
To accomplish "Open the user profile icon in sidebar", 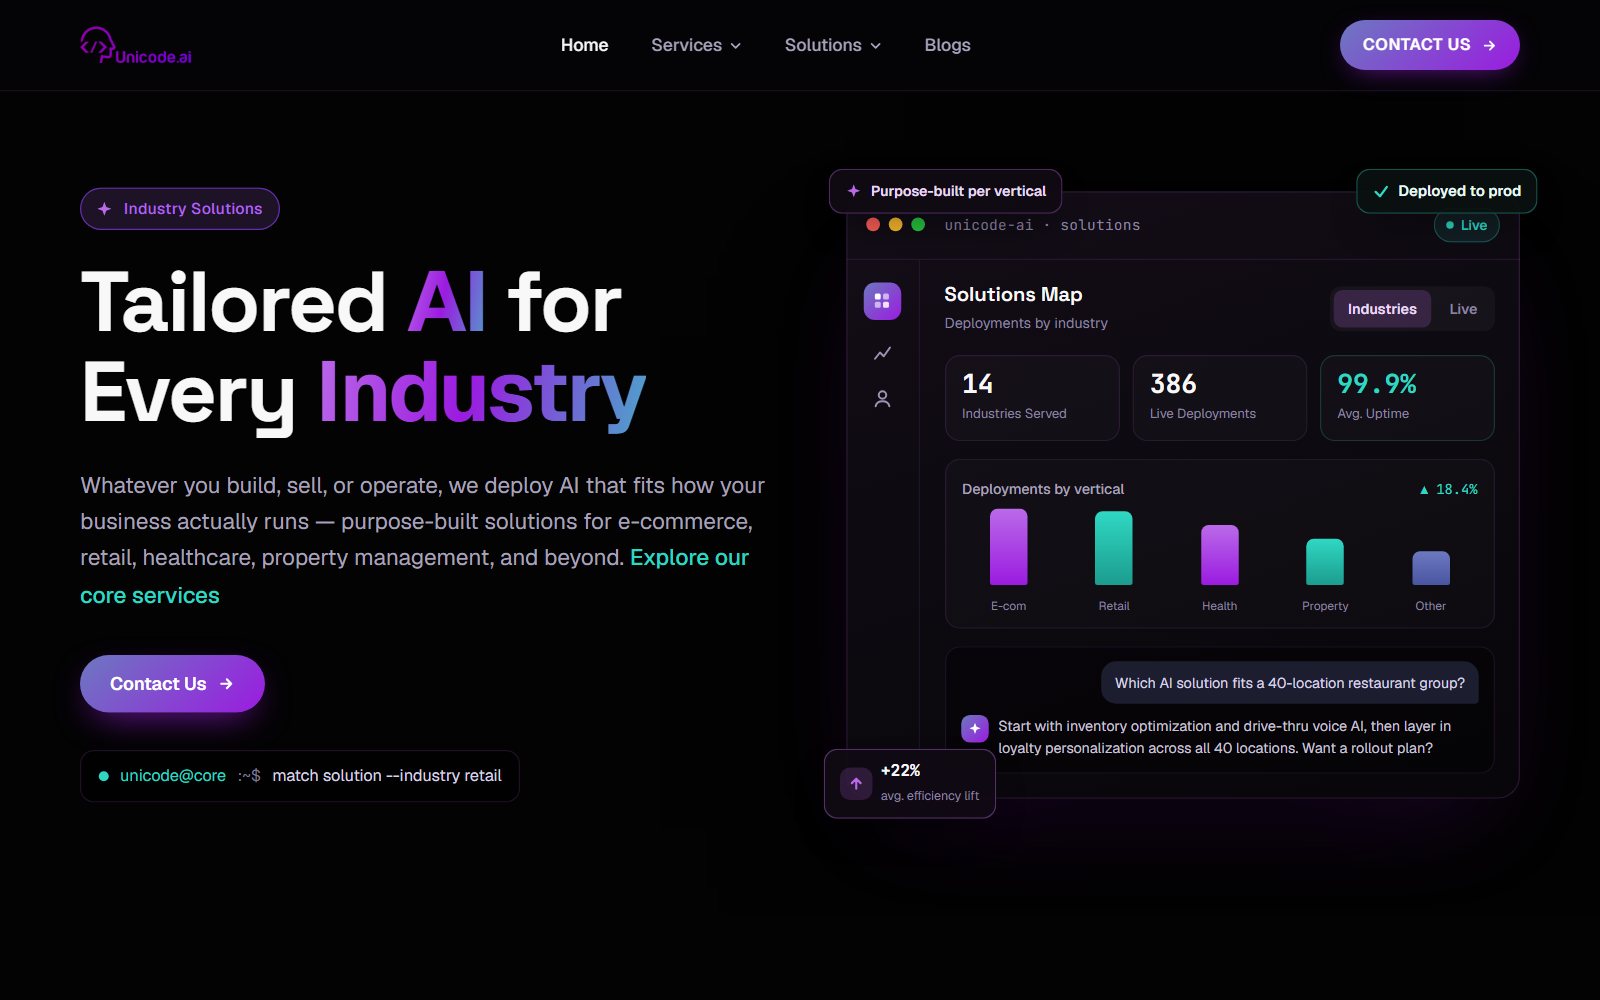I will 882,399.
